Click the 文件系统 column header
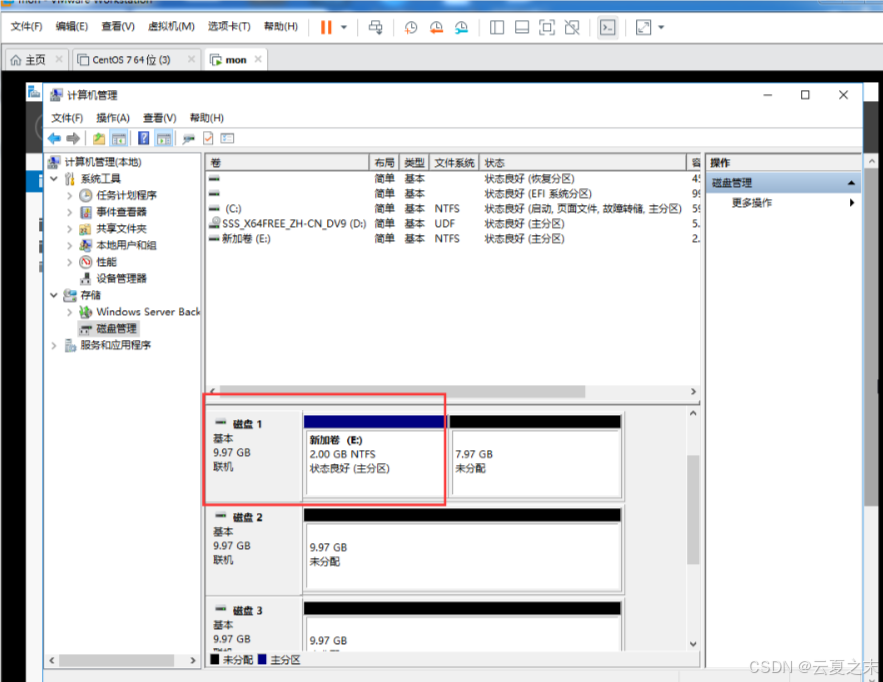 454,163
